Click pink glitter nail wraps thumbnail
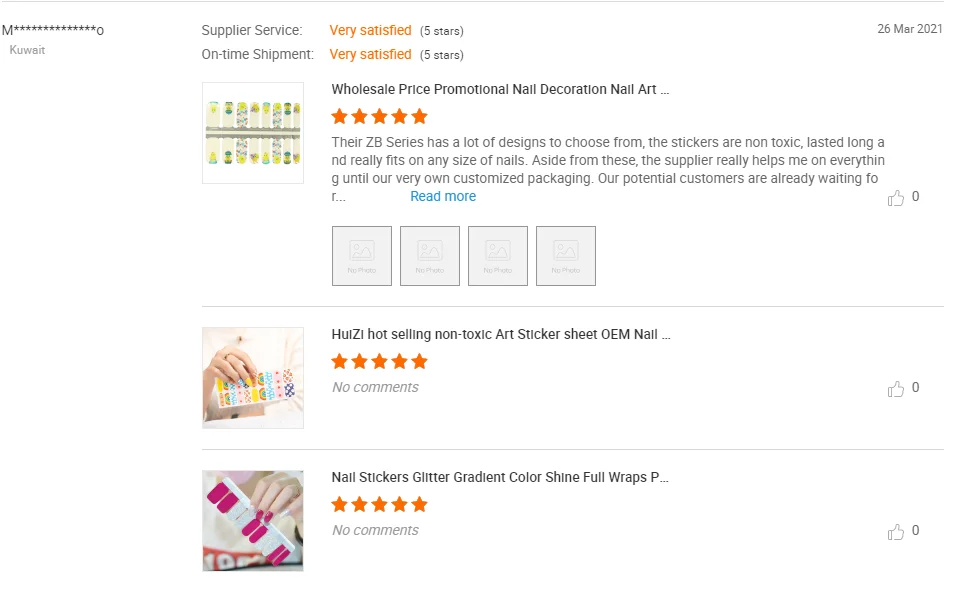Screen dimensions: 965x594 pos(253,521)
